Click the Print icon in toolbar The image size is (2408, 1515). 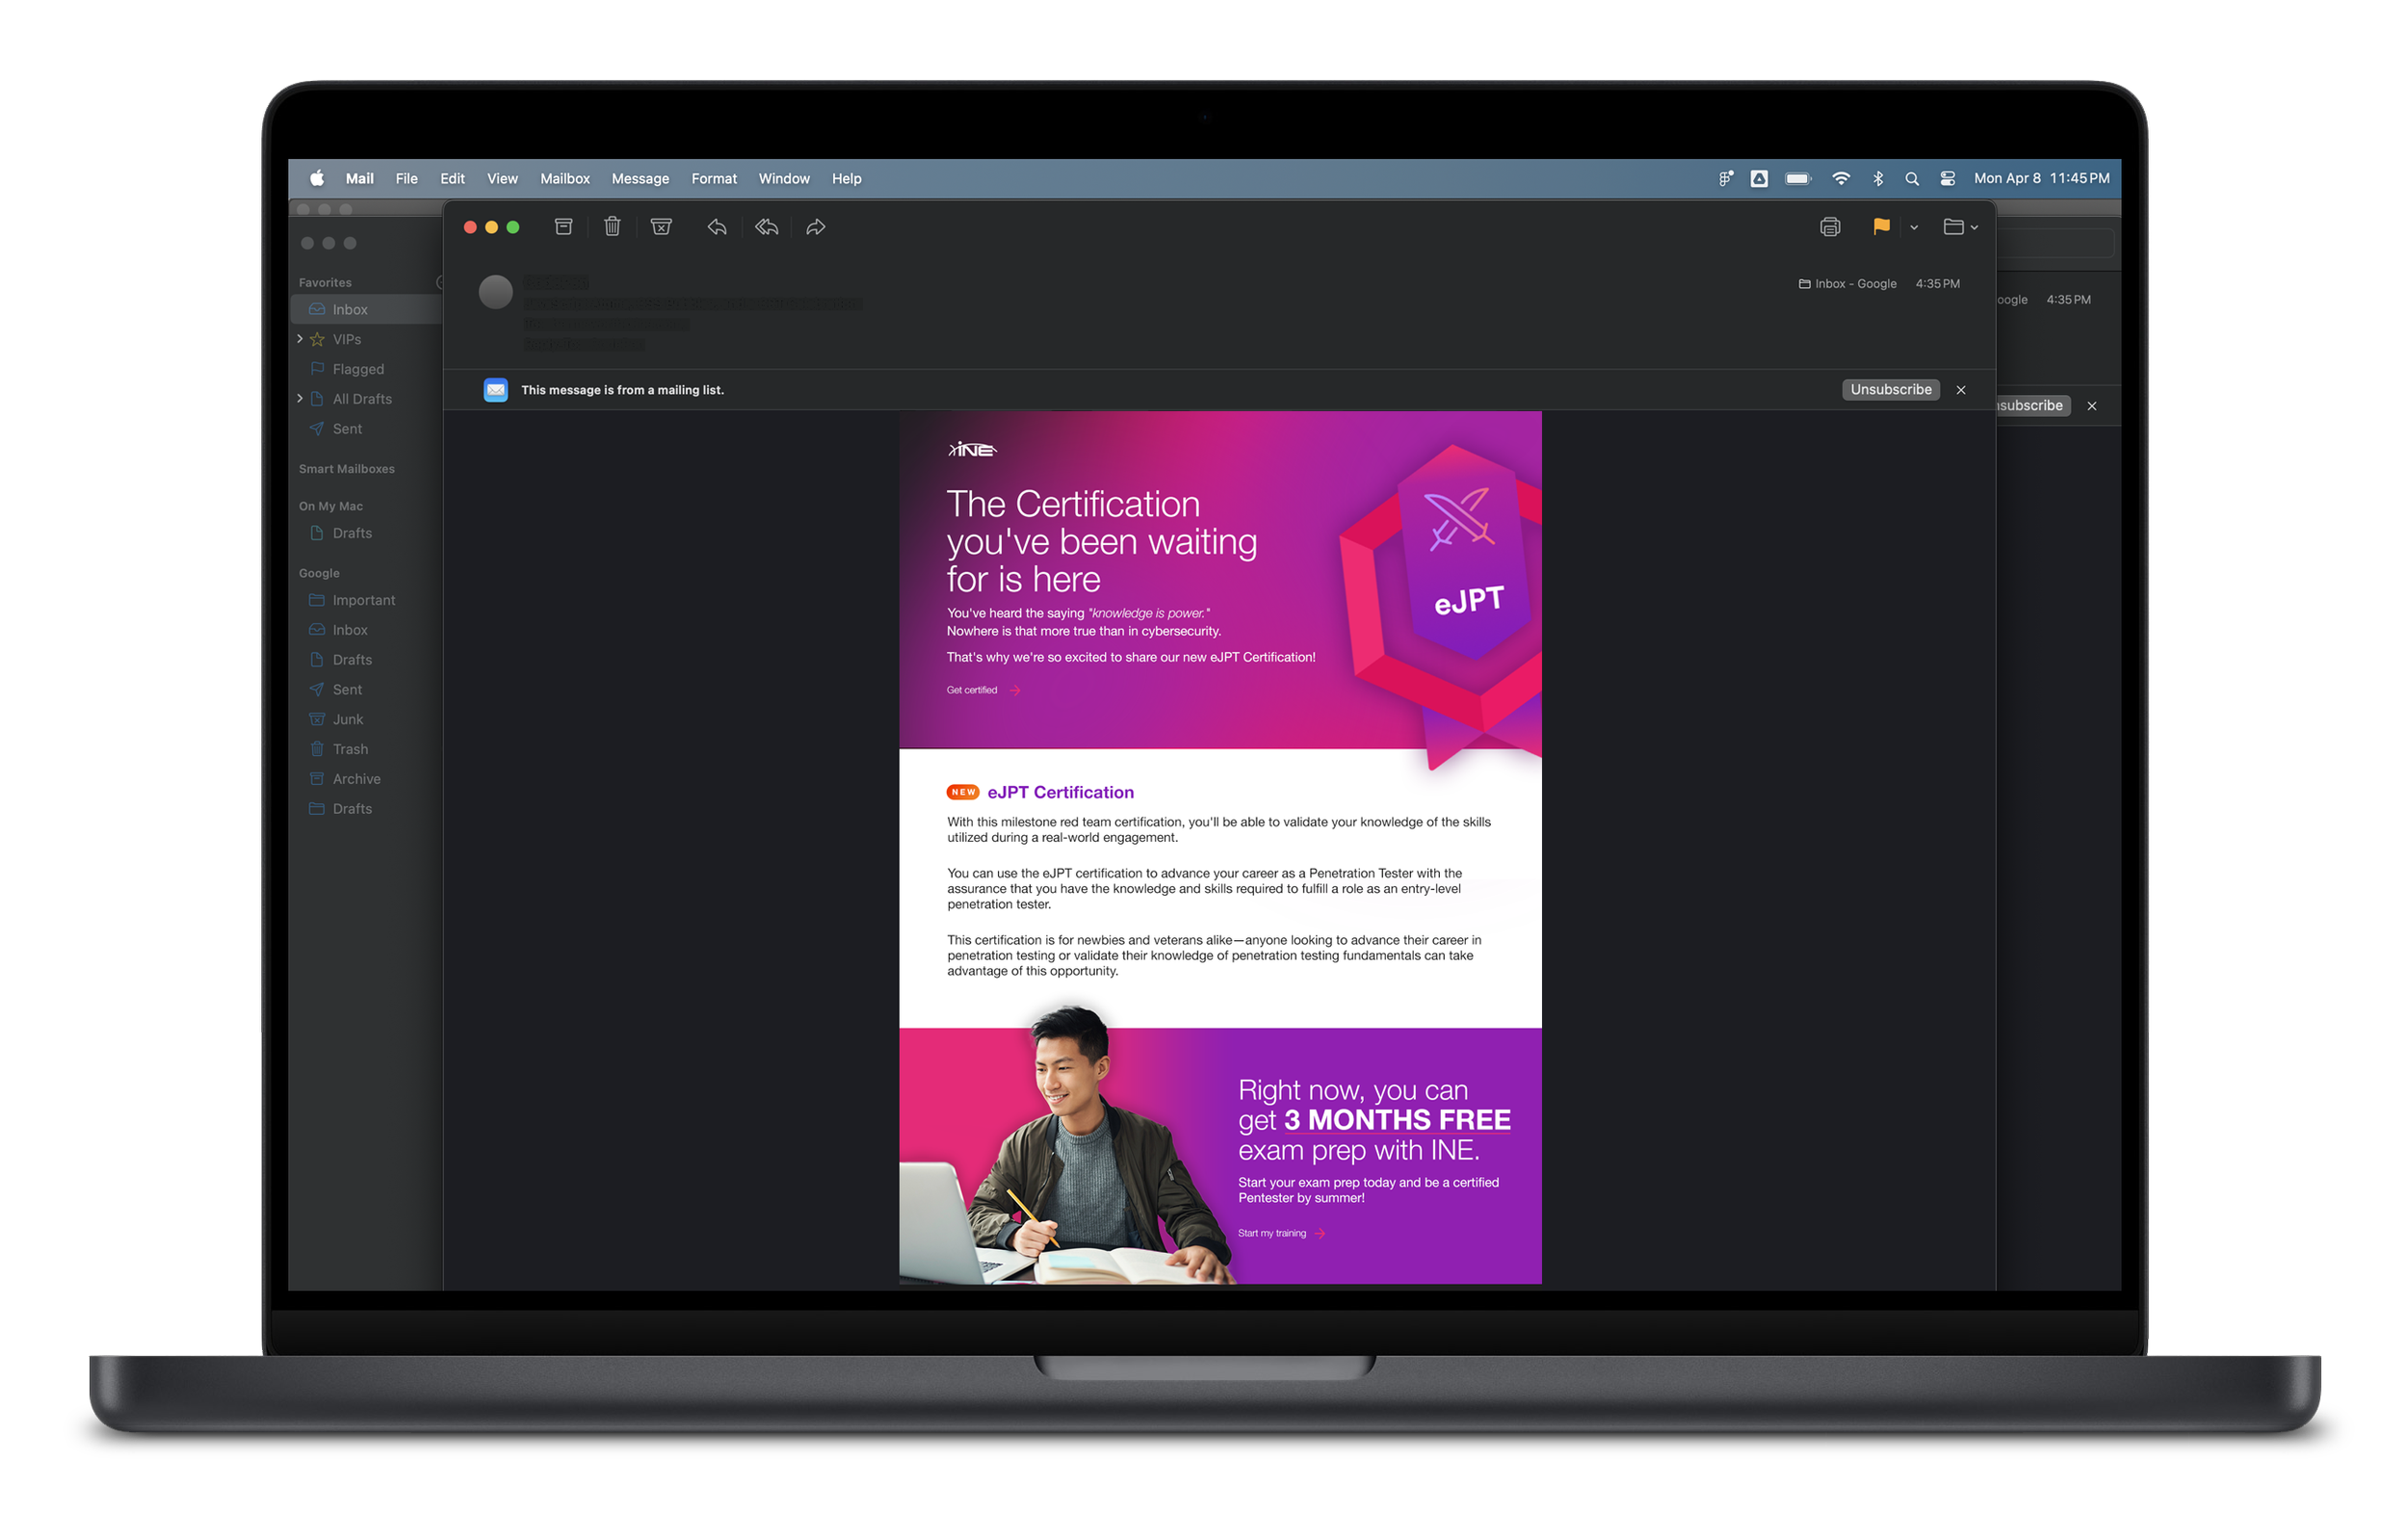pos(1829,227)
